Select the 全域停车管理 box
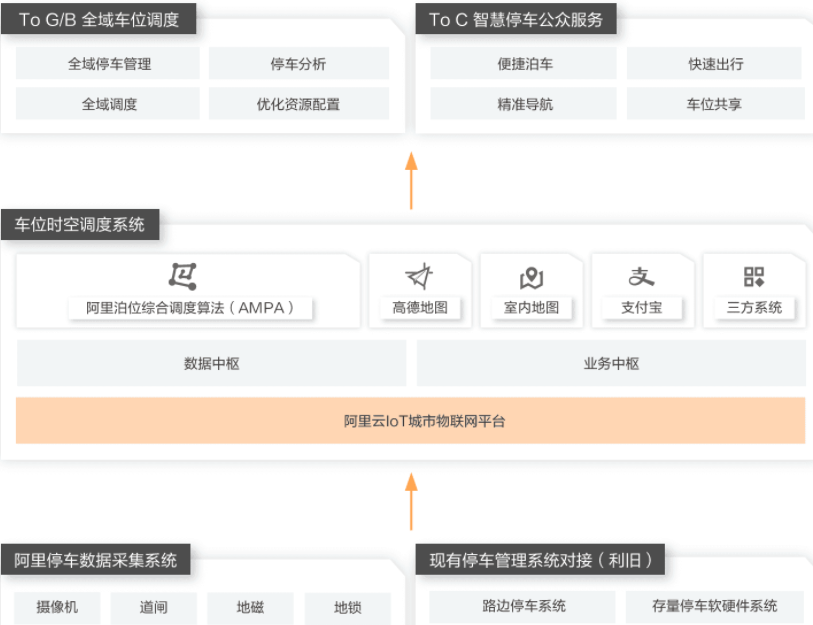This screenshot has height=625, width=813. (108, 63)
